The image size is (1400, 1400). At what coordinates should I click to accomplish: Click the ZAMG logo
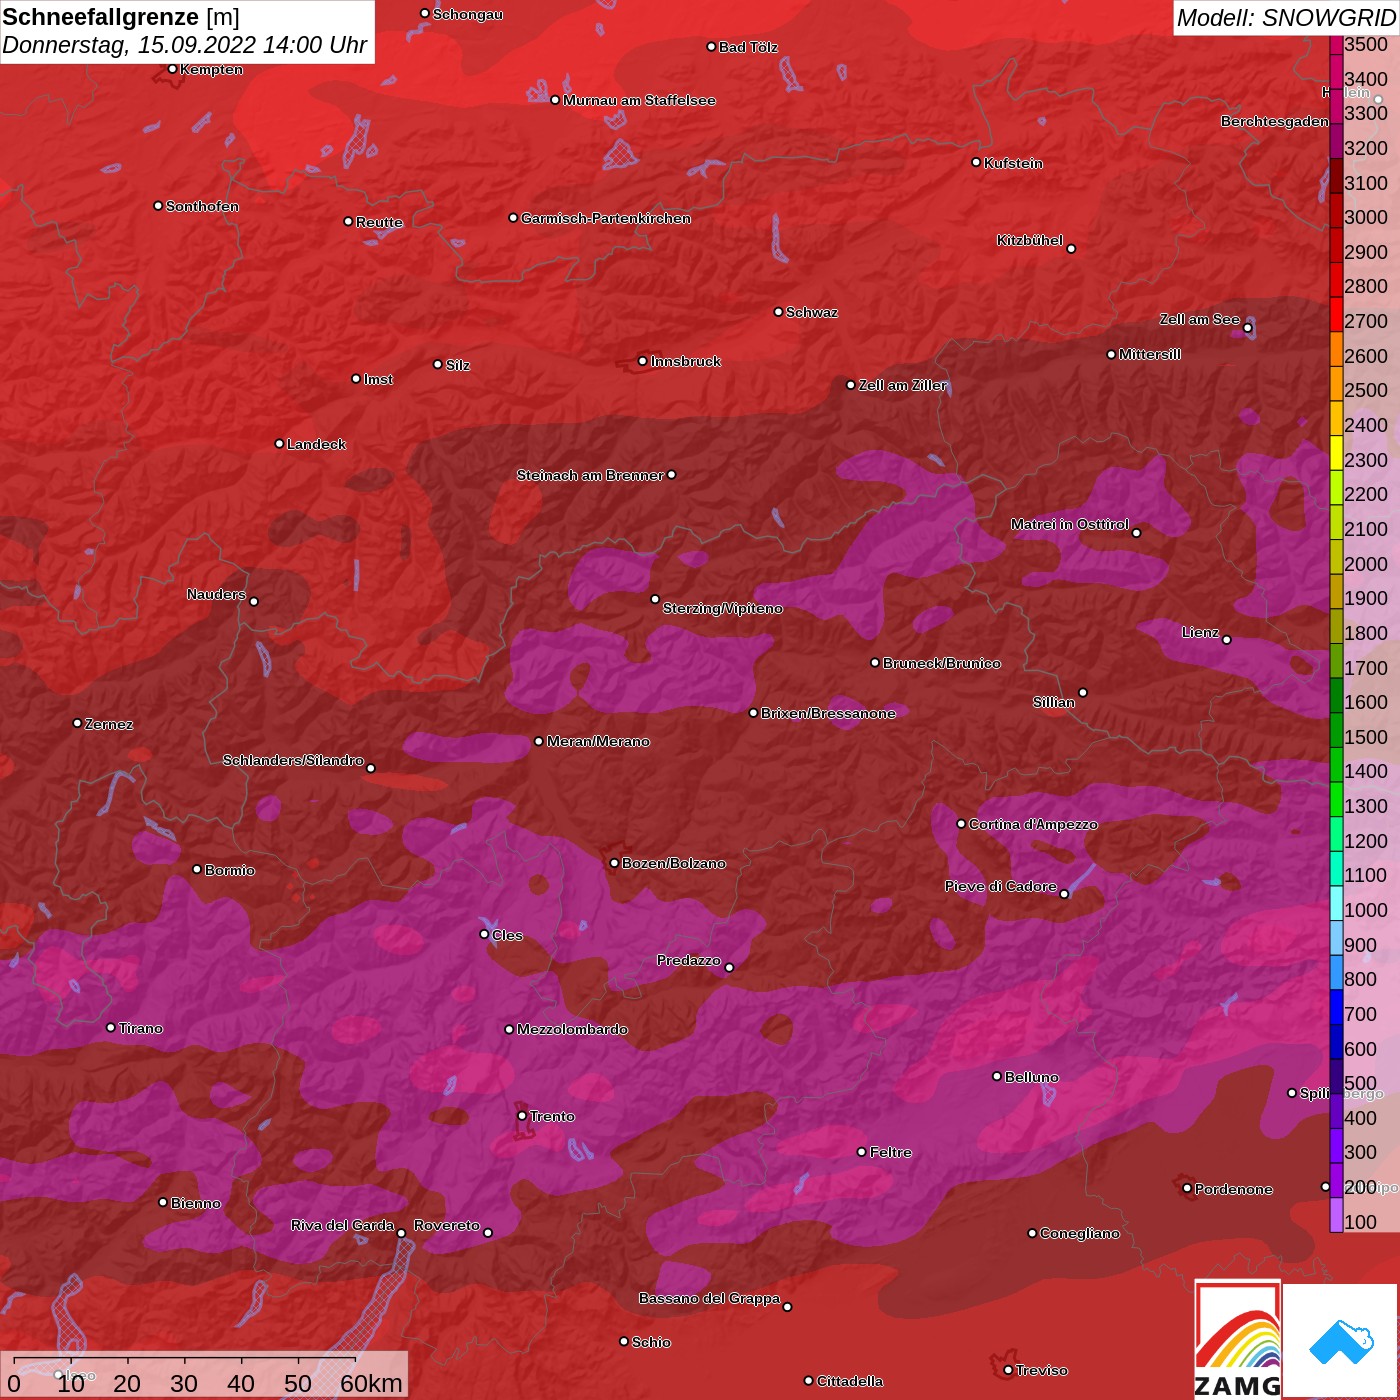point(1238,1339)
